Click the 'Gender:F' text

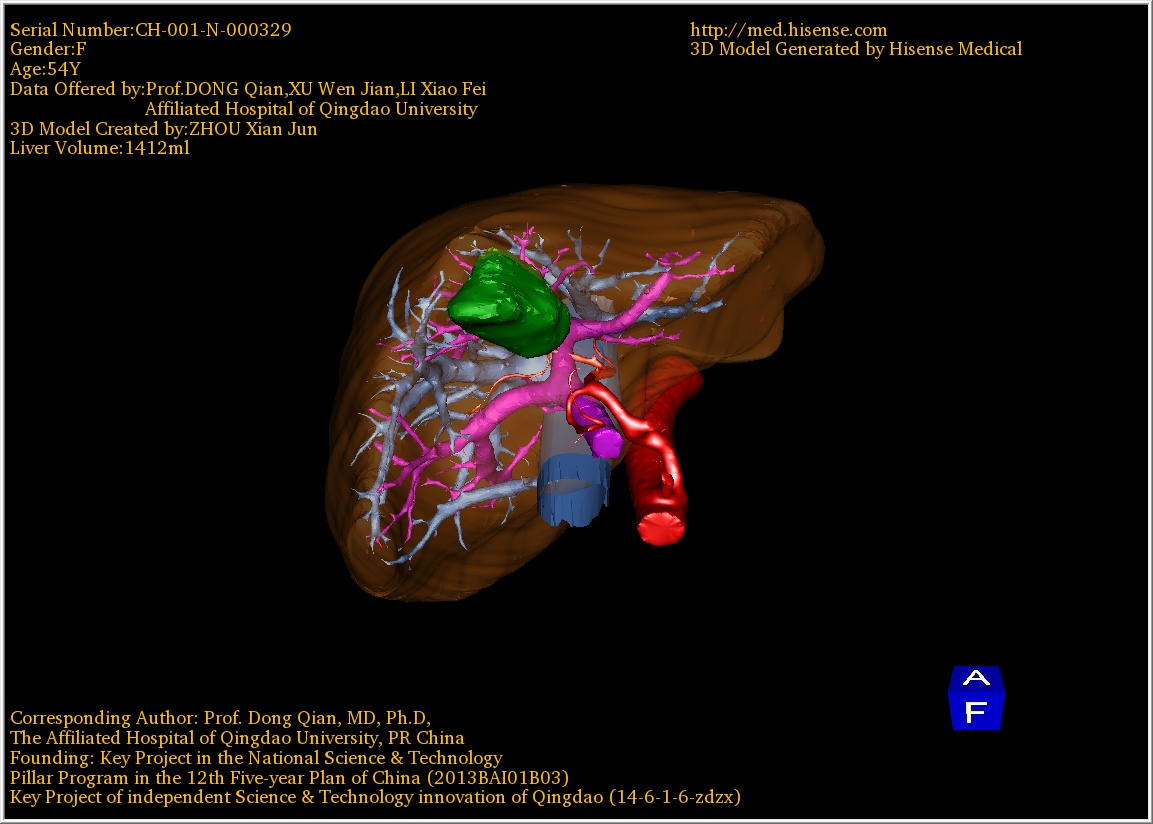point(48,49)
